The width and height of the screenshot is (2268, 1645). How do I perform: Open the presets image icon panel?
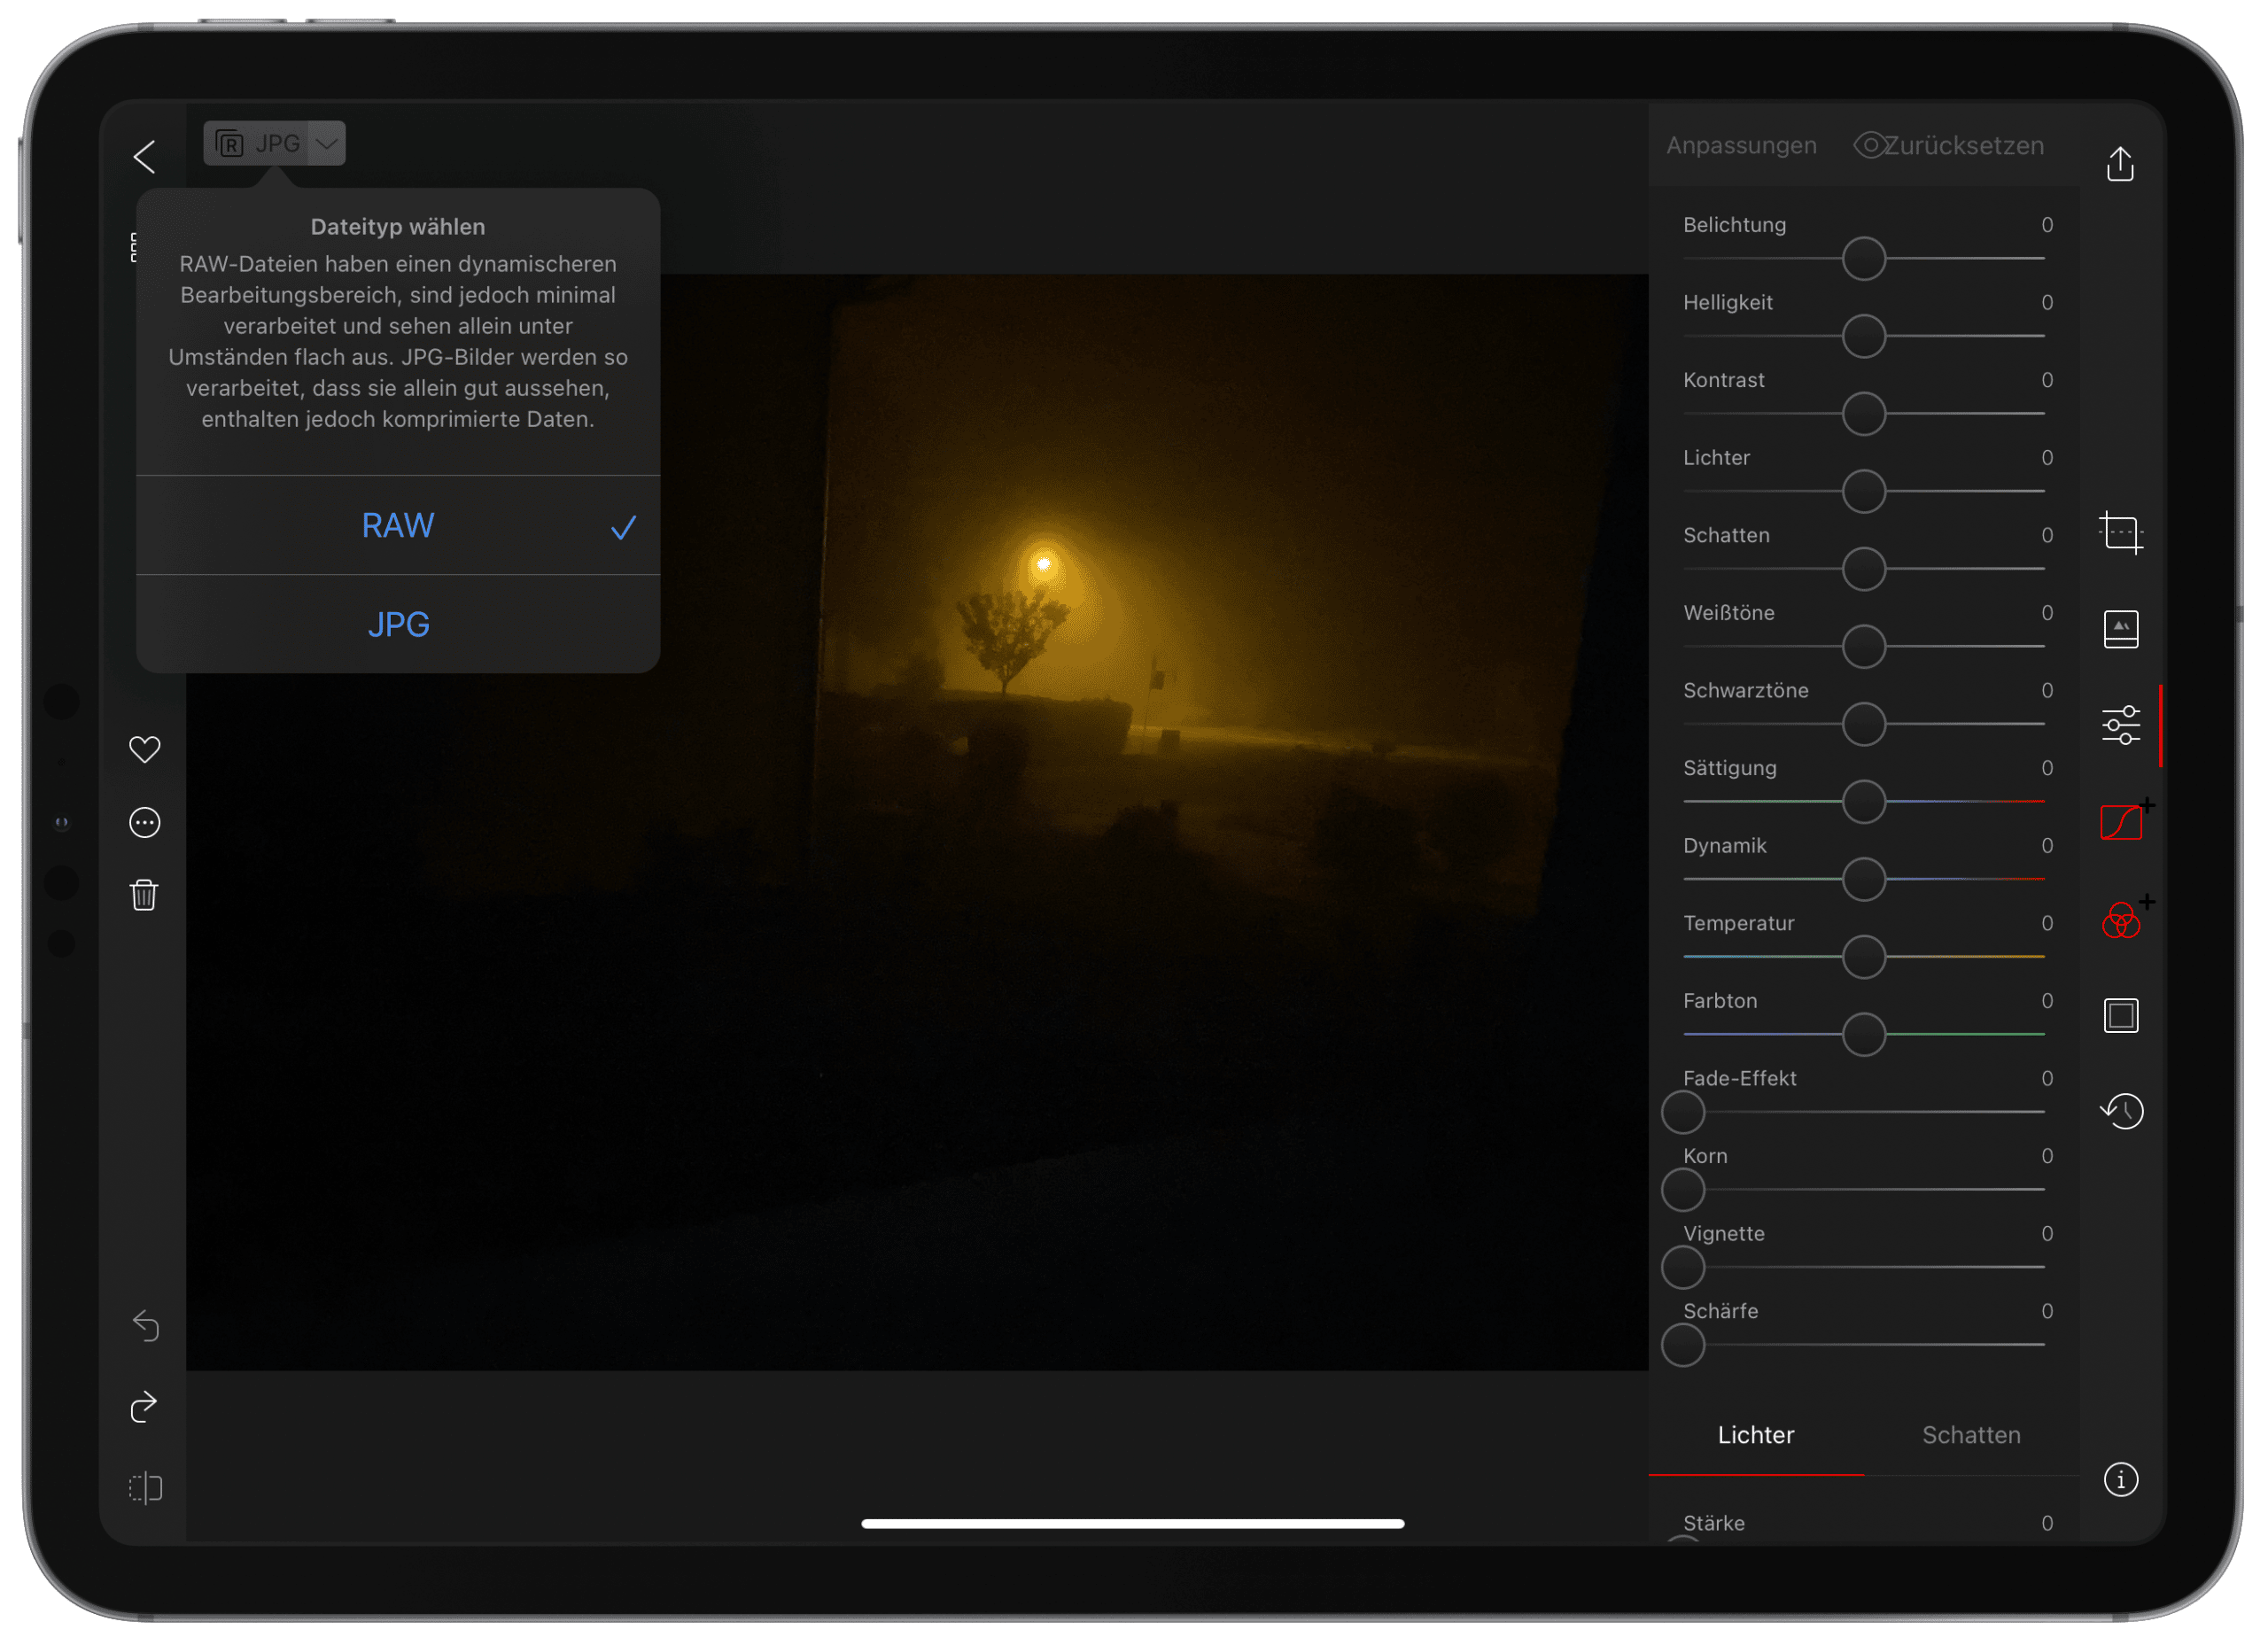coord(2120,630)
